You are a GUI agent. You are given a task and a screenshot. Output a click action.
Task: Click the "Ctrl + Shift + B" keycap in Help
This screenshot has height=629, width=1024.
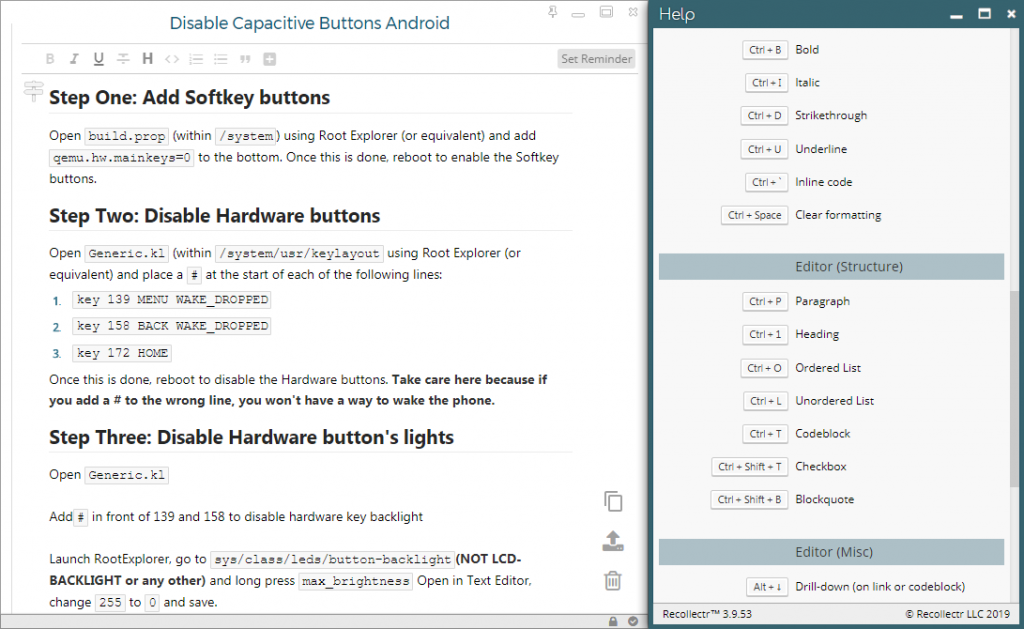[x=749, y=500]
